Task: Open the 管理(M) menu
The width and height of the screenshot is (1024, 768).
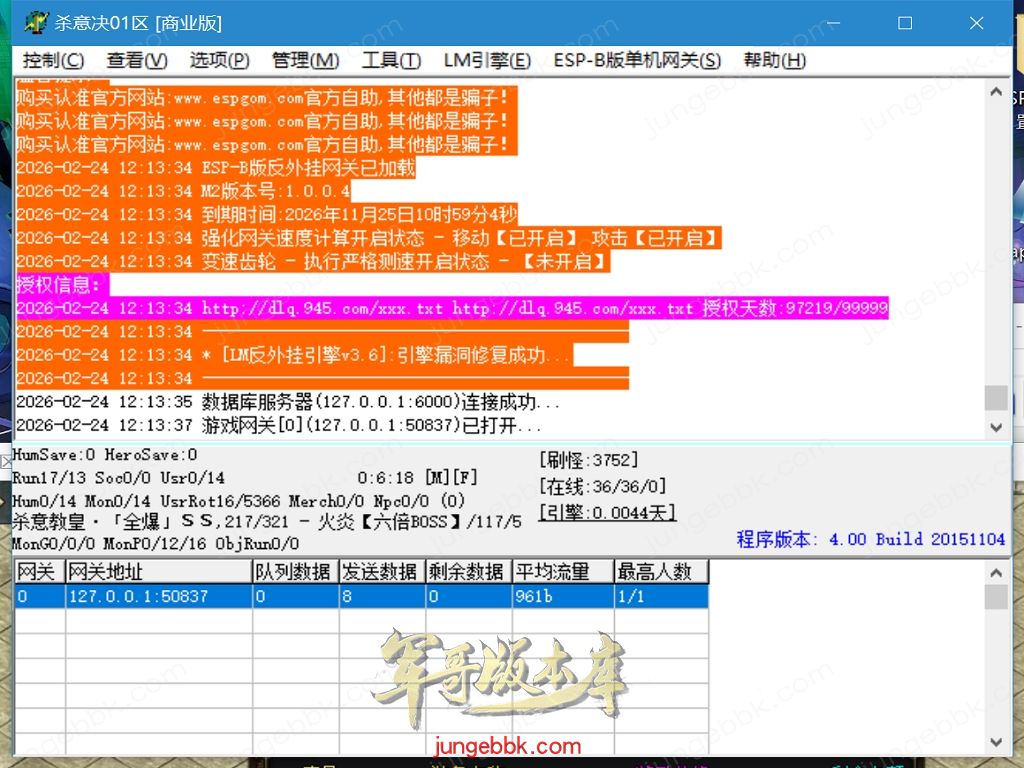Action: (x=305, y=60)
